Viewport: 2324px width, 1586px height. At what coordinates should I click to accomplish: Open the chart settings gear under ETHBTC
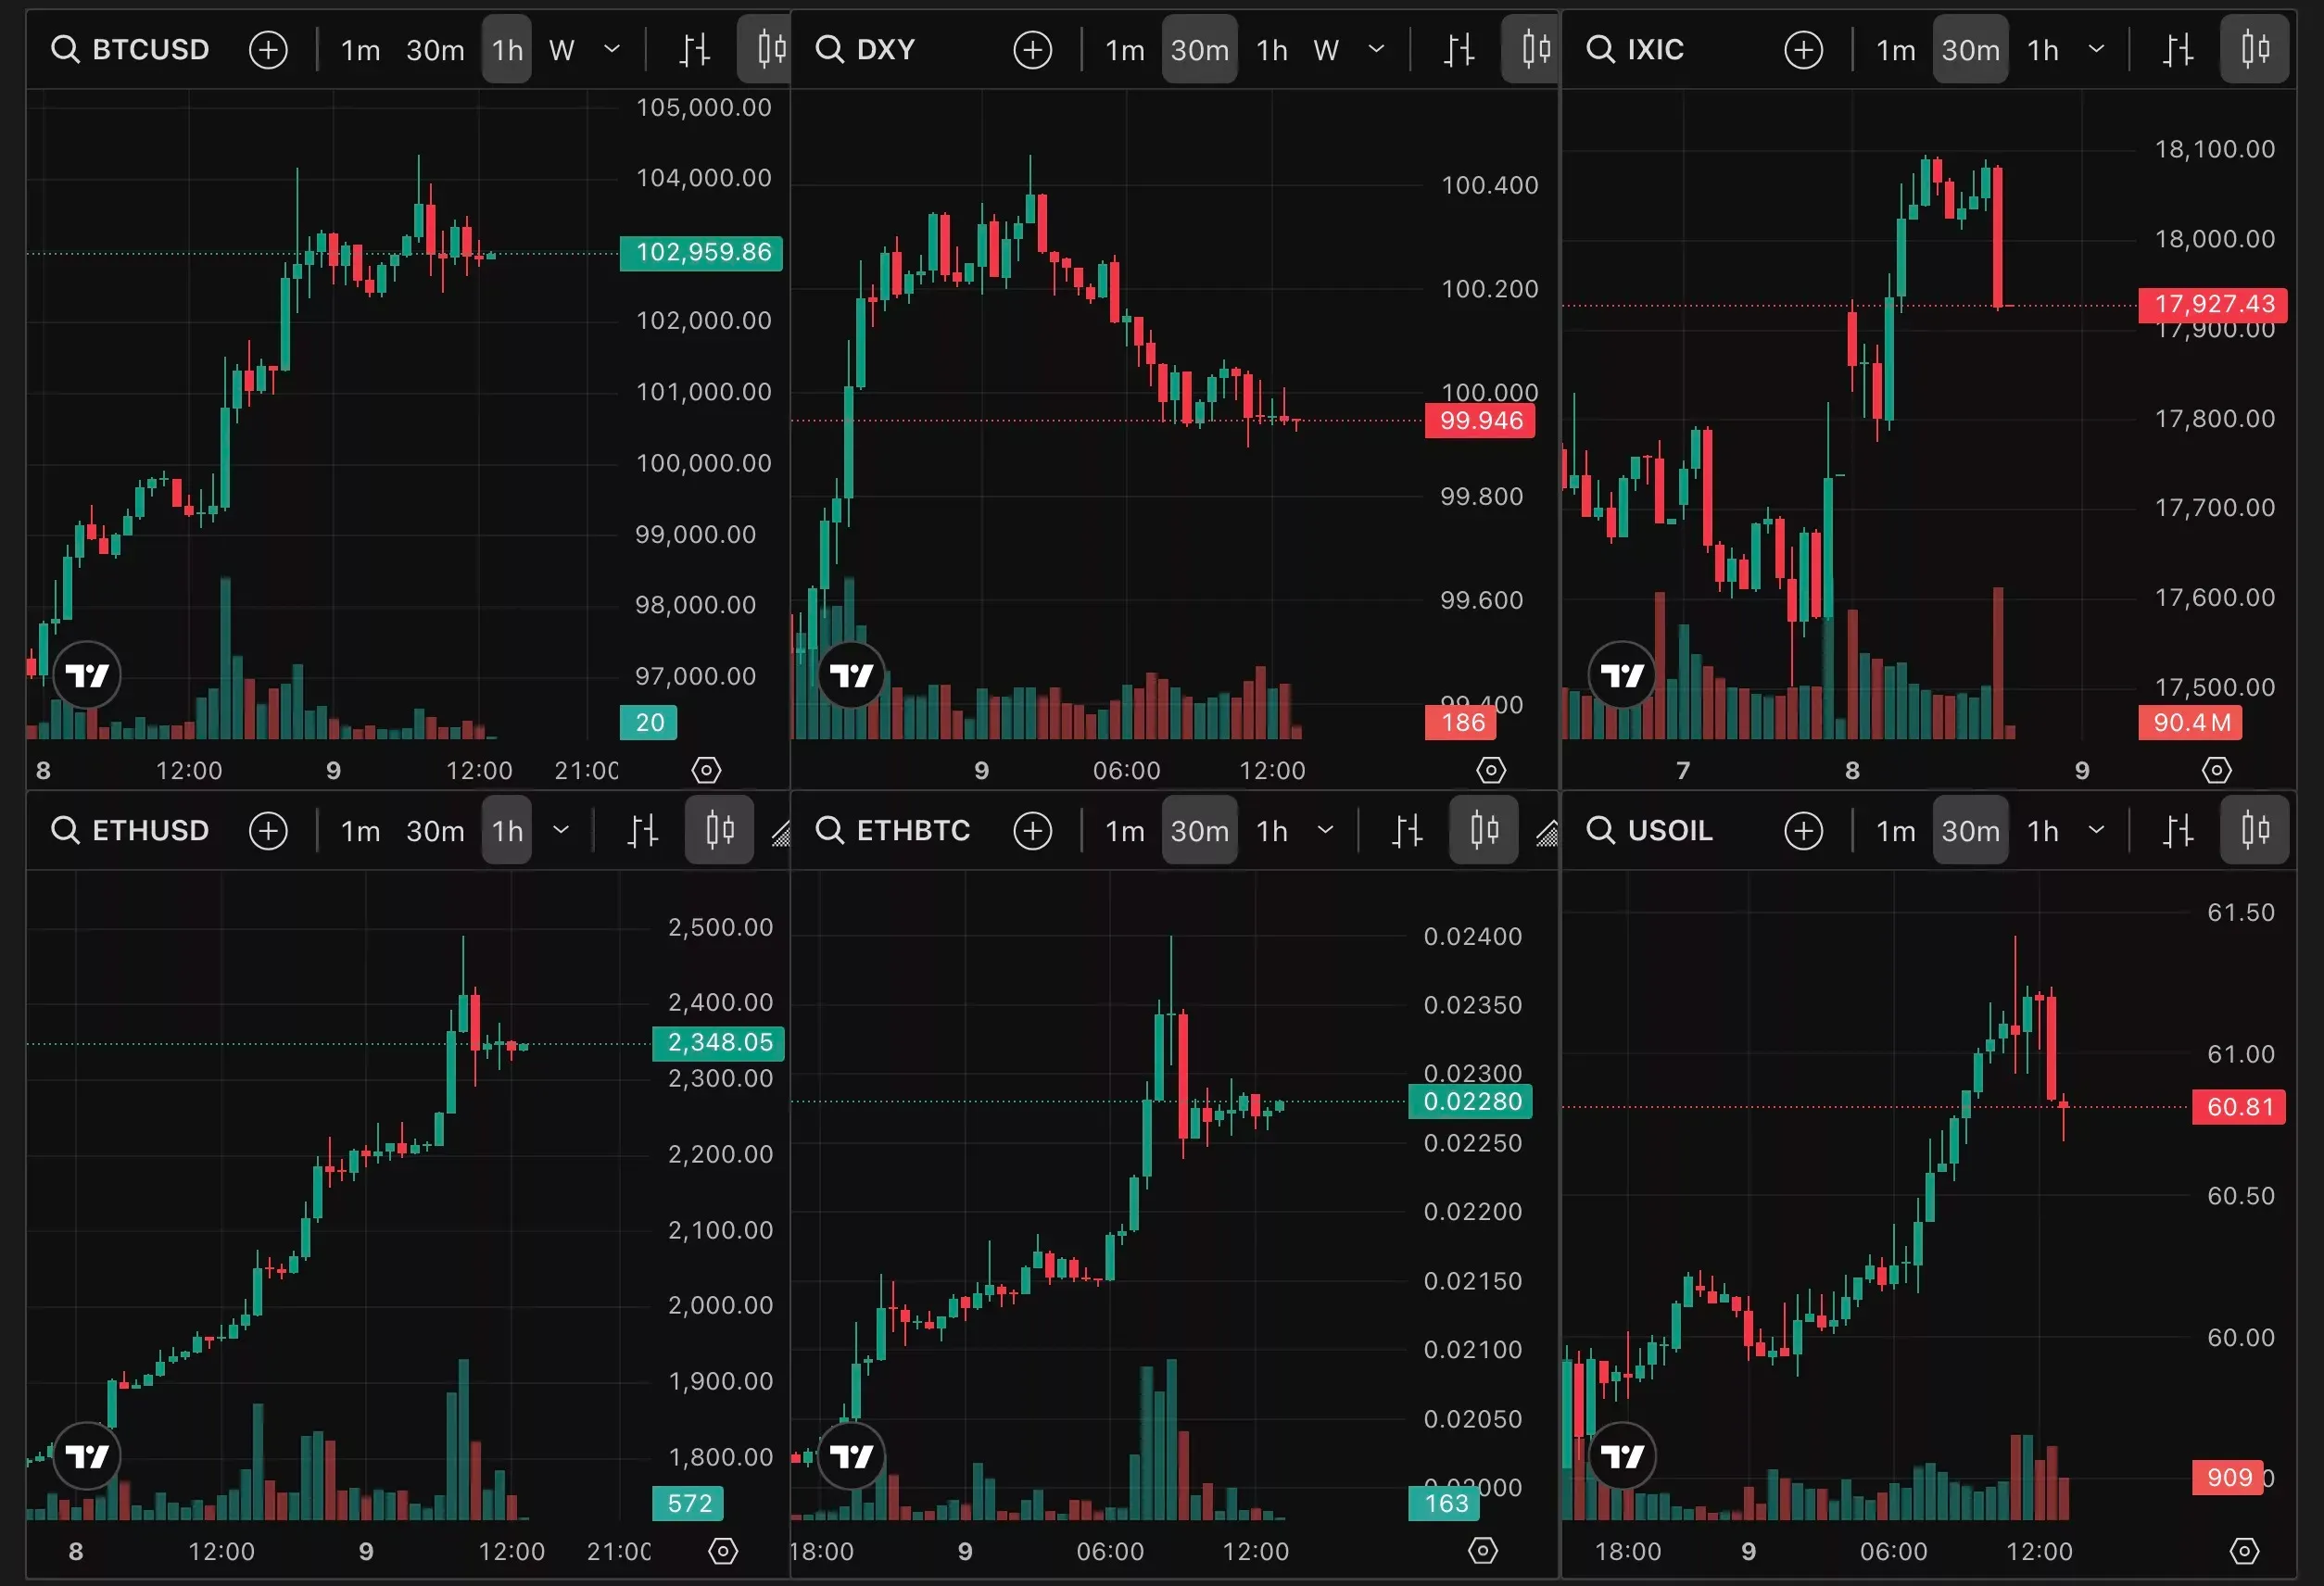point(1483,1550)
